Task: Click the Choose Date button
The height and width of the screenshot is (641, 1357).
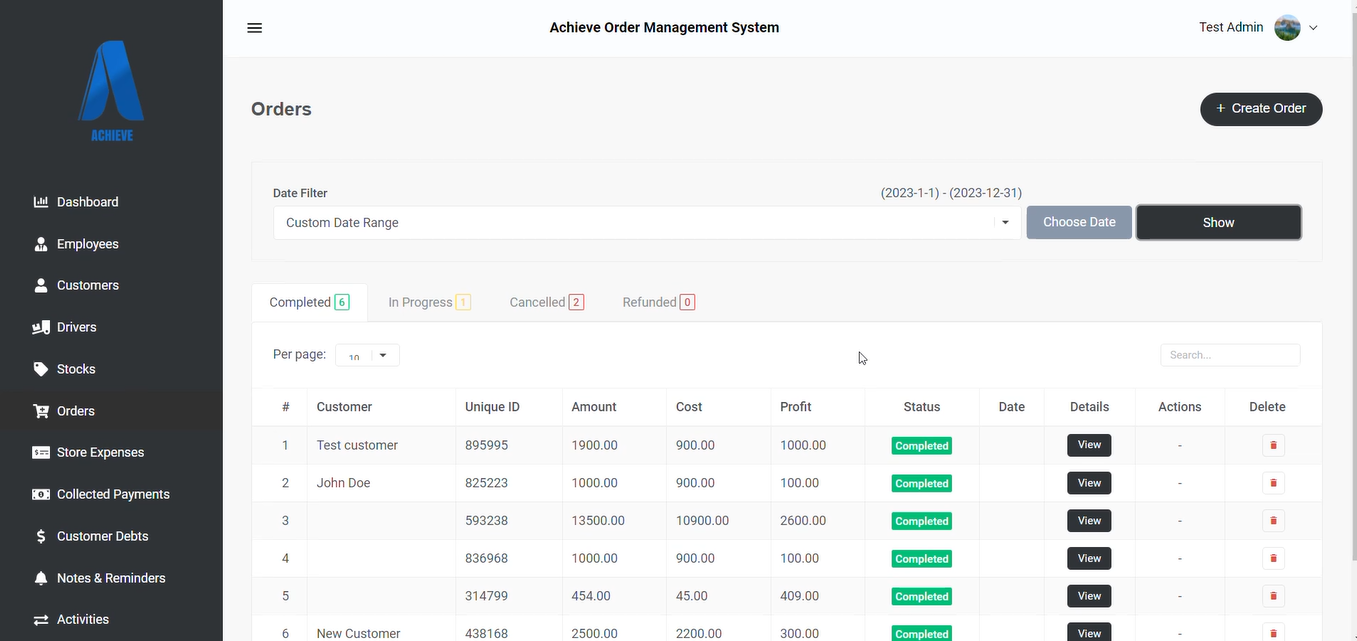Action: (1079, 222)
